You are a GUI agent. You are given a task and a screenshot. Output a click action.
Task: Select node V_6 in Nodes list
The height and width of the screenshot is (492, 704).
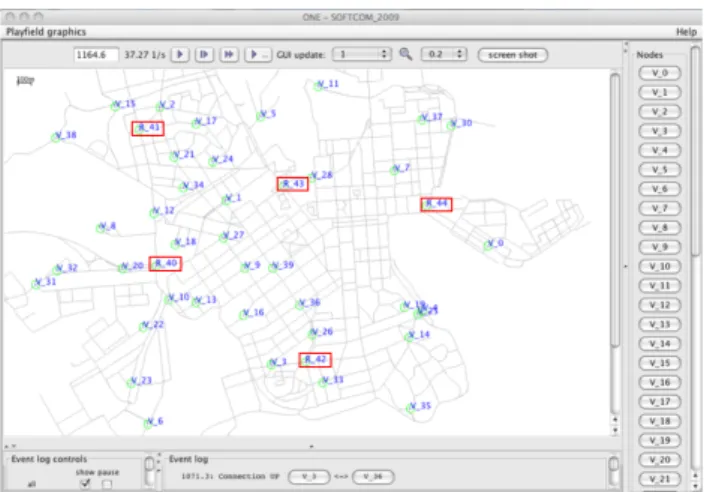[660, 189]
